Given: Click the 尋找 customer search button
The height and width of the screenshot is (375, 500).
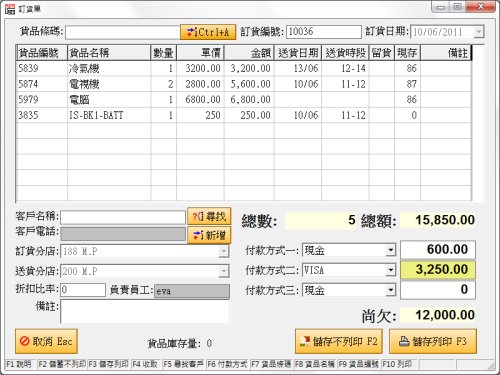Looking at the screenshot, I should [209, 217].
